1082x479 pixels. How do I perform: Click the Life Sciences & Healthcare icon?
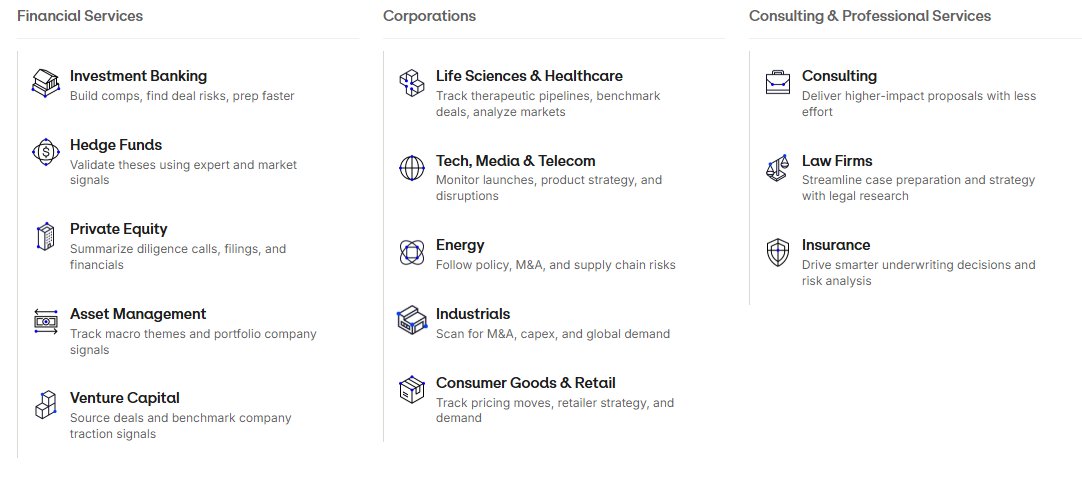tap(412, 83)
